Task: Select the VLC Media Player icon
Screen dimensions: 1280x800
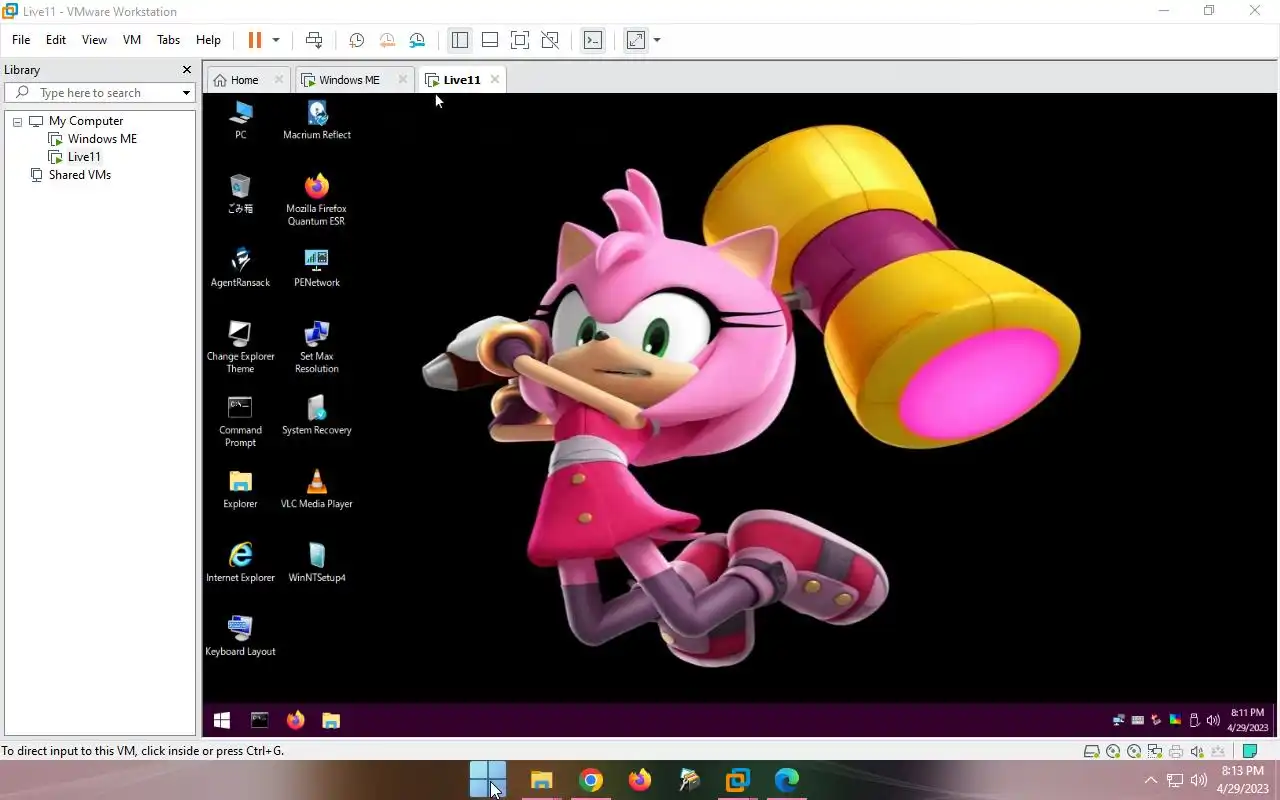Action: click(x=317, y=489)
